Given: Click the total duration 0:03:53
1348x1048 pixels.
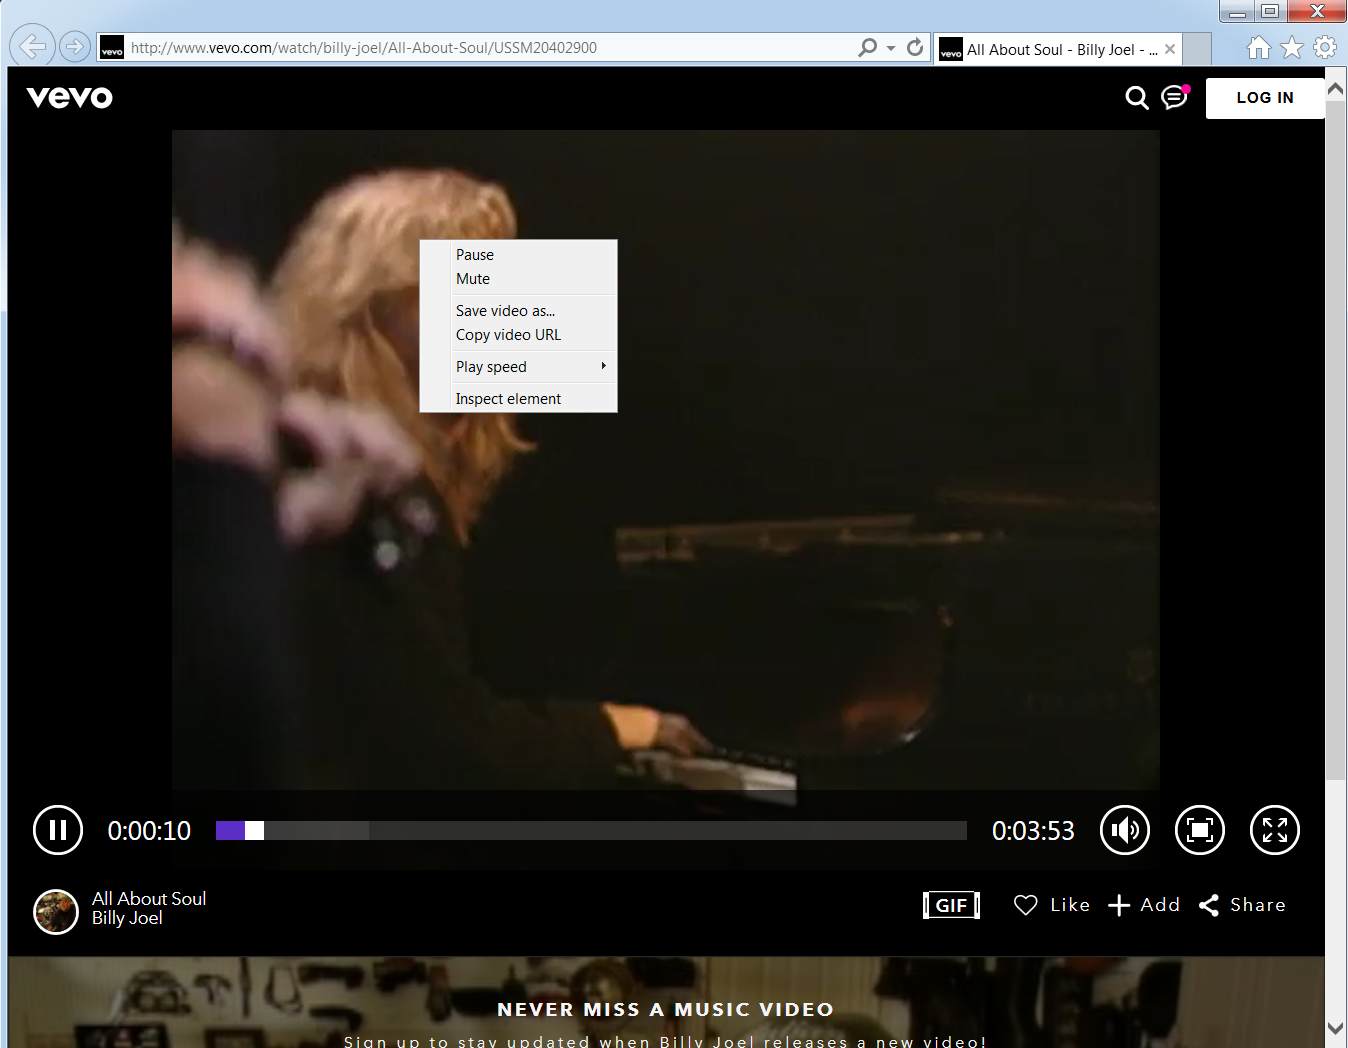Looking at the screenshot, I should (x=1033, y=831).
